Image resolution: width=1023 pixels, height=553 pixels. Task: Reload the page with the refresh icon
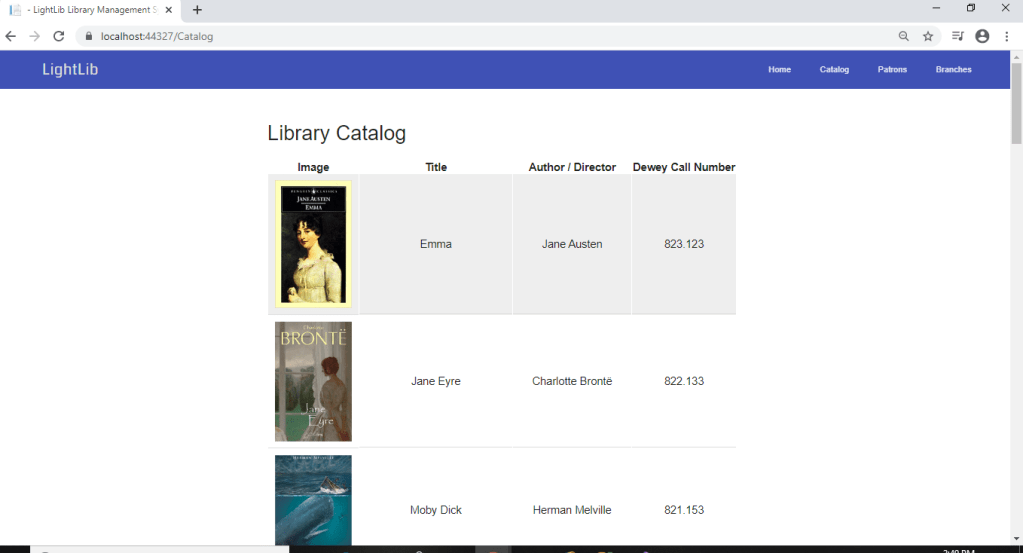click(59, 36)
